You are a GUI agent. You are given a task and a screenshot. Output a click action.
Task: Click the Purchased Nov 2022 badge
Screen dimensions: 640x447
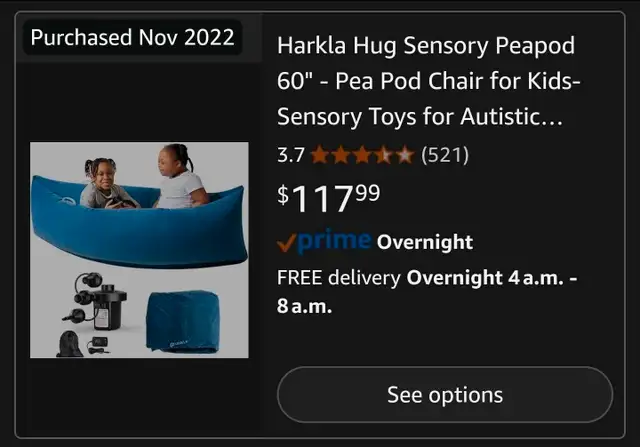[x=133, y=38]
